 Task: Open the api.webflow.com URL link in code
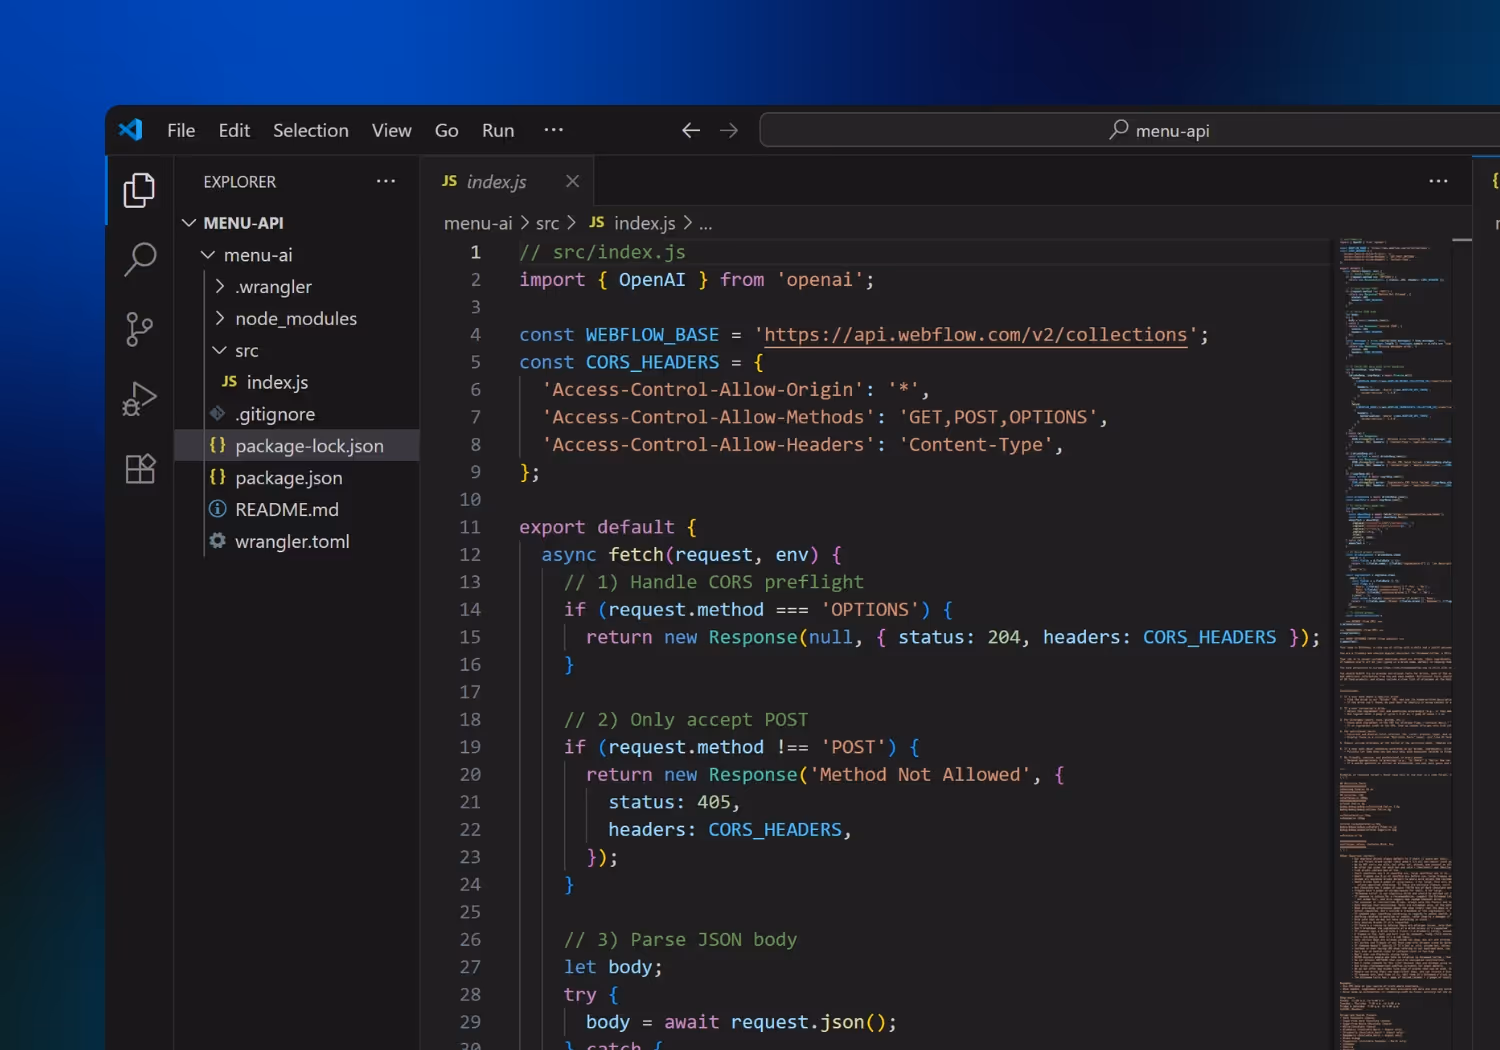975,335
